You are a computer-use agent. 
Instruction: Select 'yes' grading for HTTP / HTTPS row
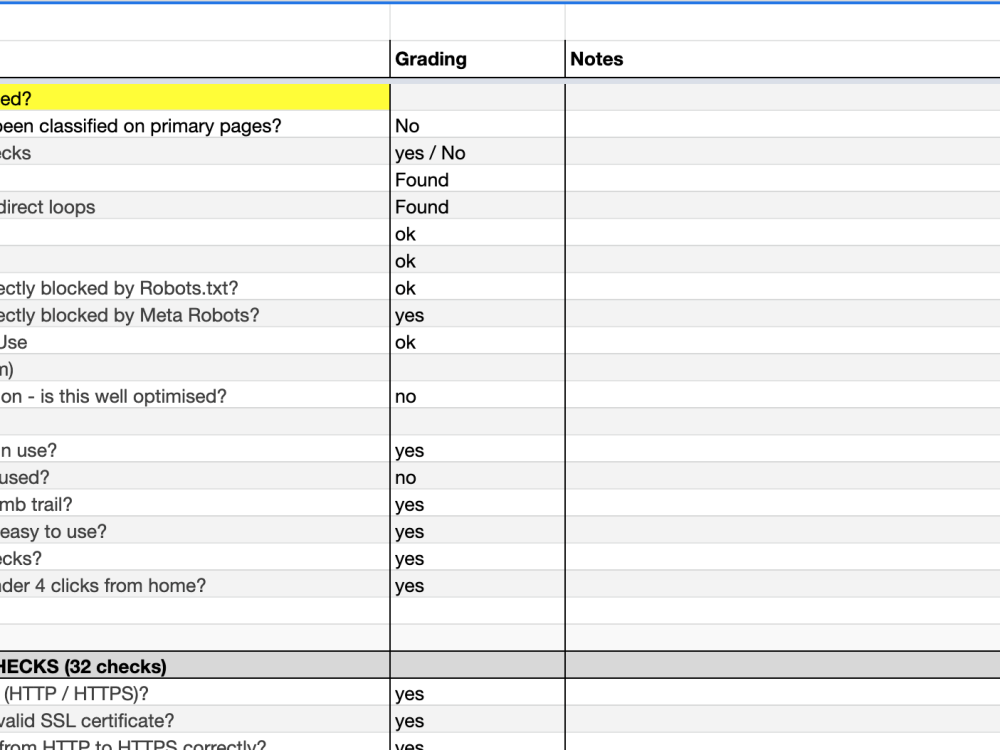[477, 693]
